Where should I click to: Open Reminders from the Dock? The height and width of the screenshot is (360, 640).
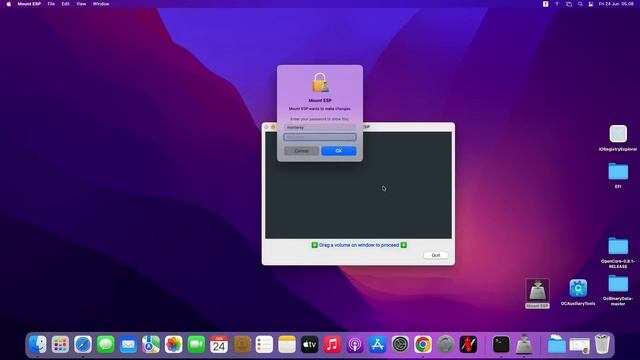coord(264,344)
